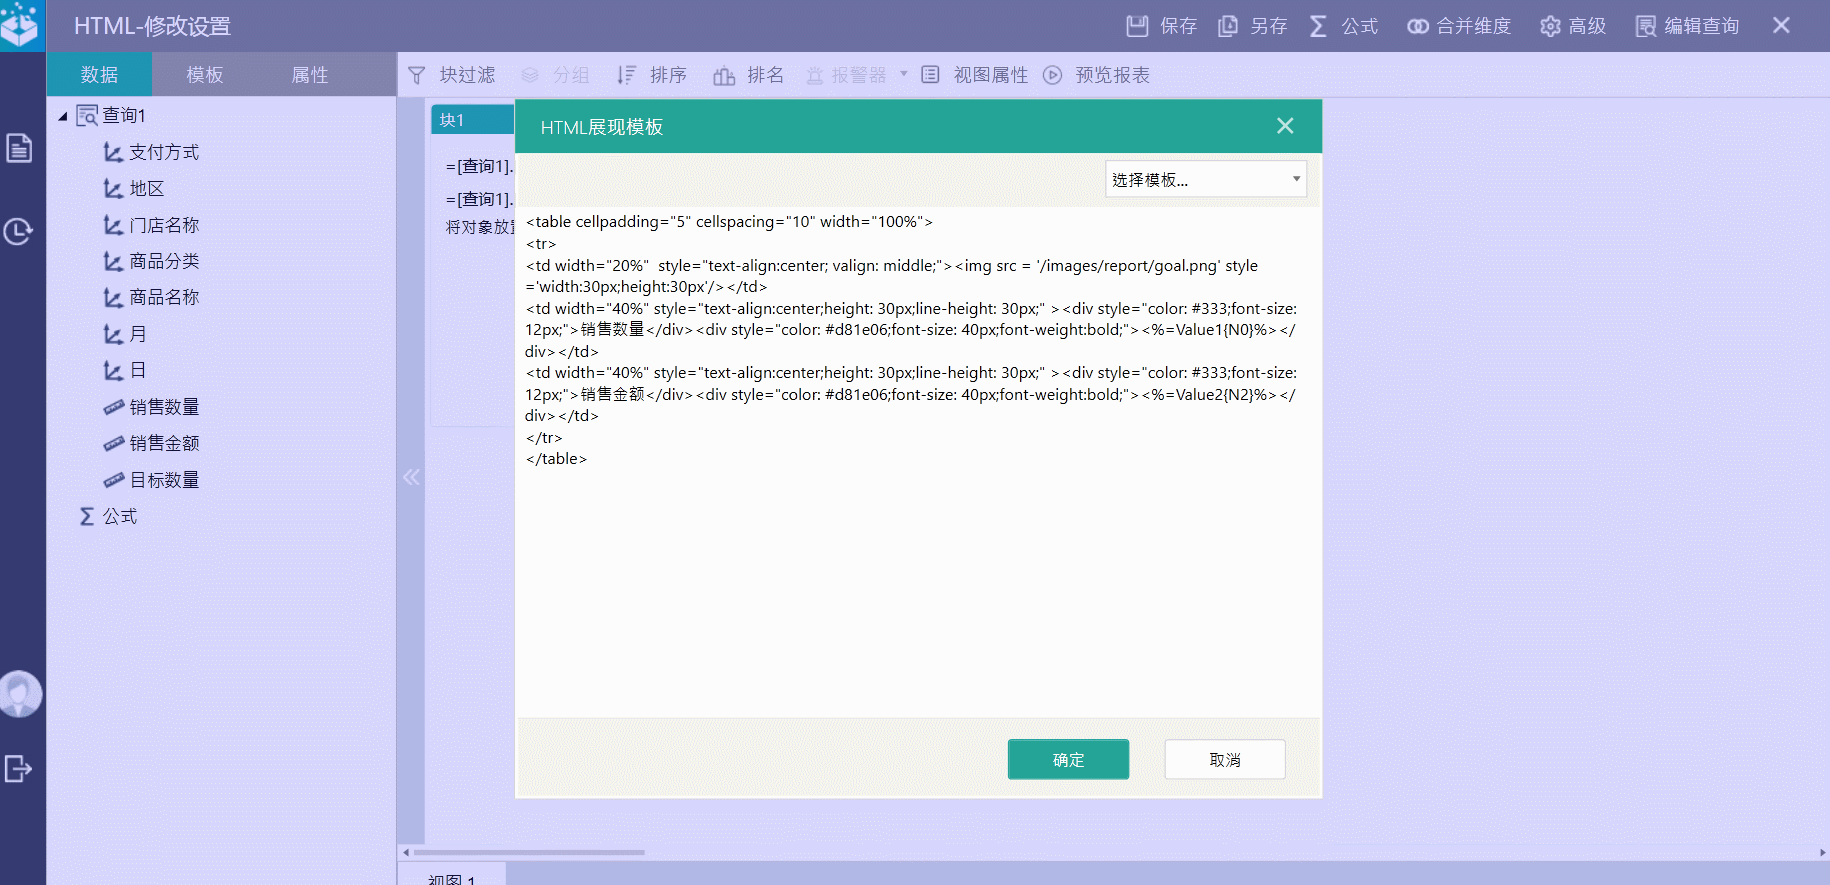The height and width of the screenshot is (885, 1830).
Task: Click the query icon beside 查询1
Action: (x=87, y=115)
